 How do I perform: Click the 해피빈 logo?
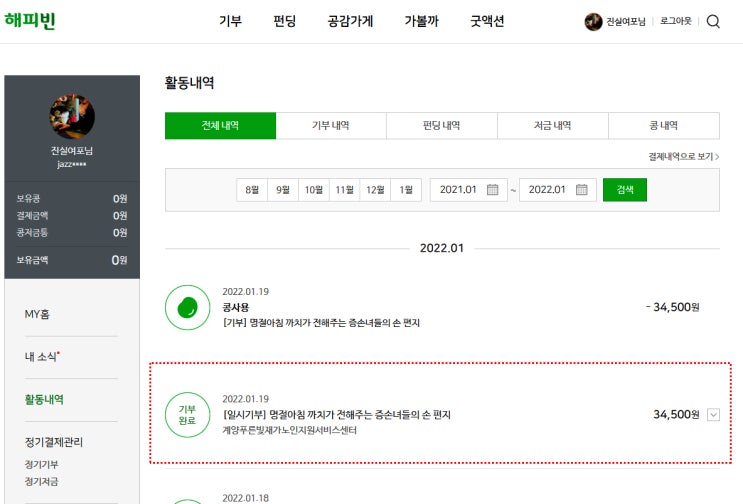point(30,20)
